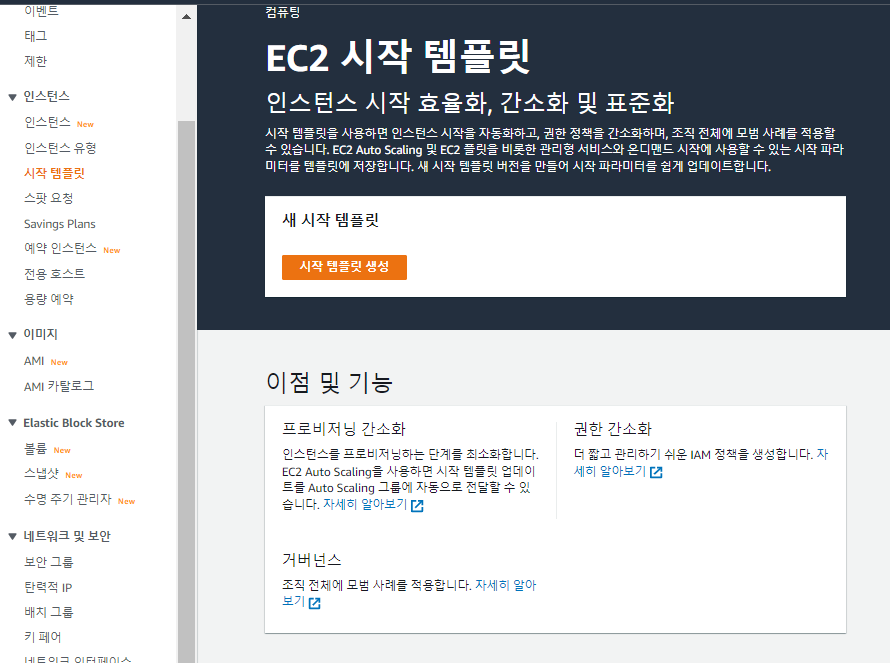This screenshot has height=663, width=890.
Task: Open 탄력적 IP in the sidebar
Action: [x=48, y=588]
